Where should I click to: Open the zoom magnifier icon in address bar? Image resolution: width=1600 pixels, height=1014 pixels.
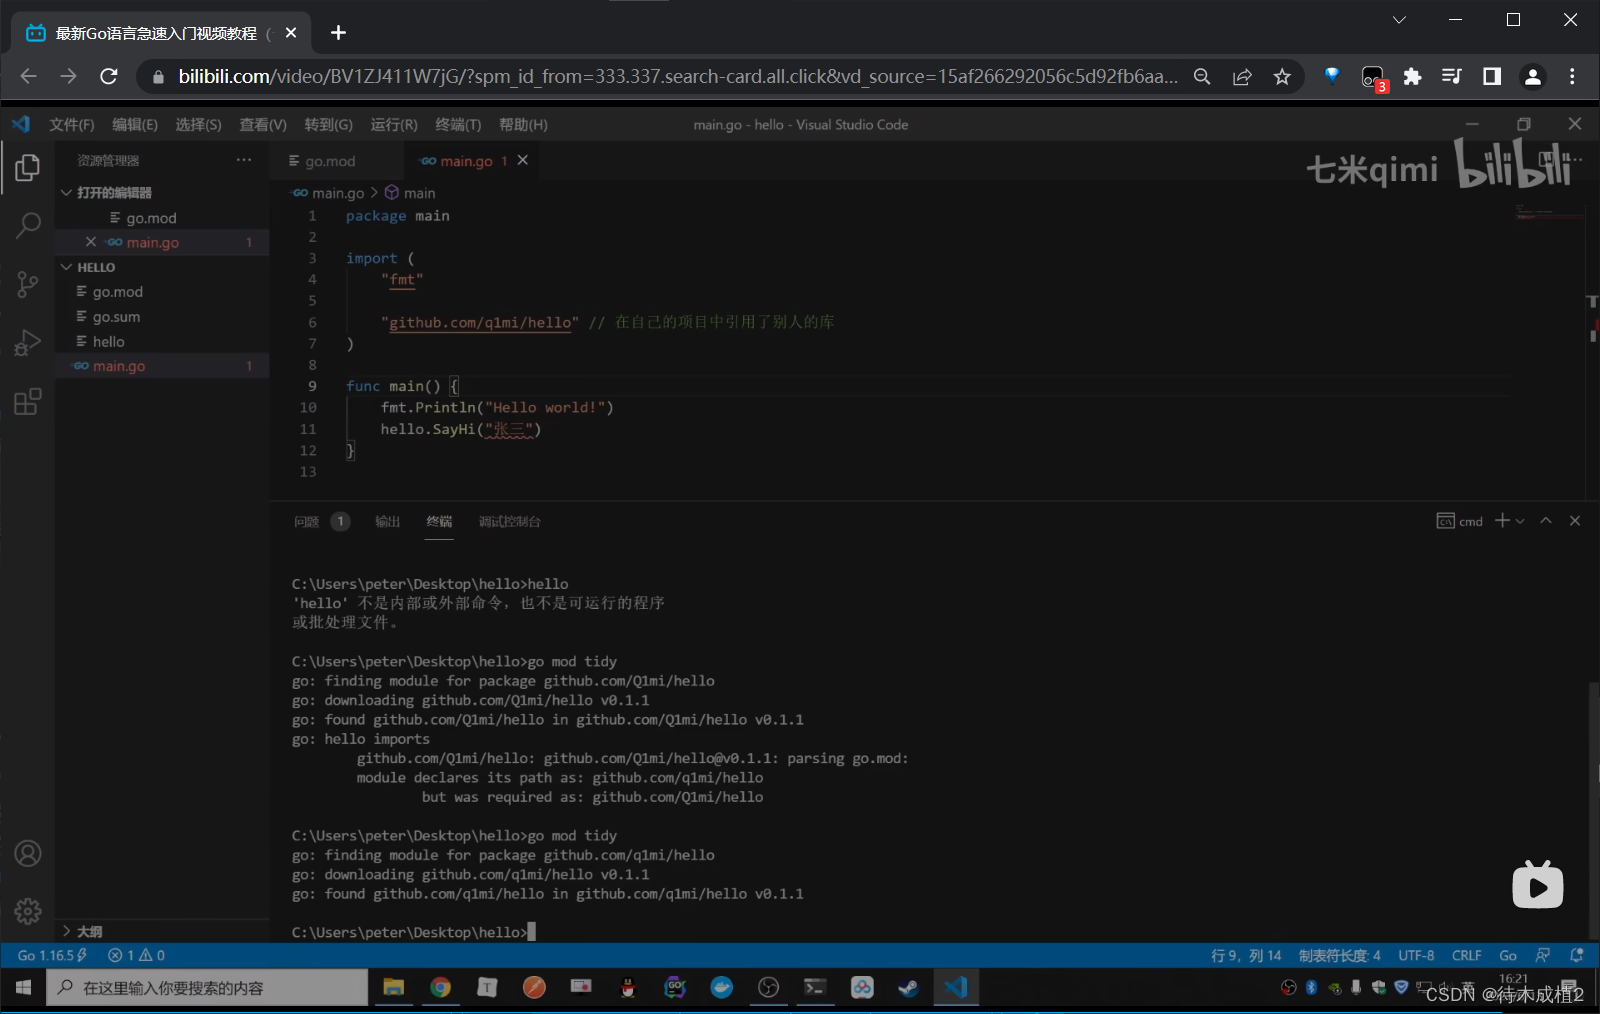(1202, 77)
